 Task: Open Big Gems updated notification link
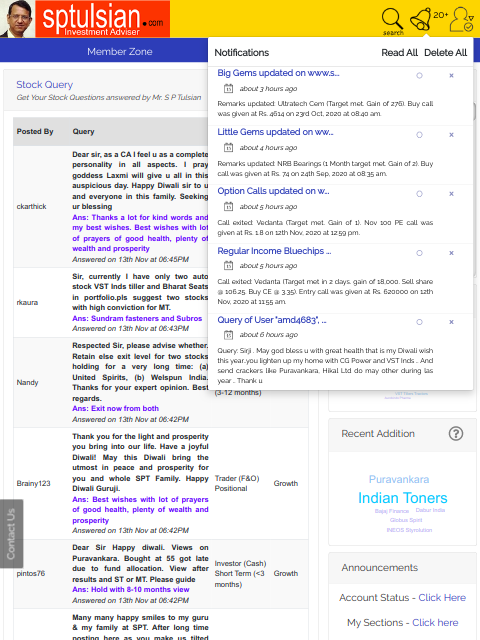(278, 73)
